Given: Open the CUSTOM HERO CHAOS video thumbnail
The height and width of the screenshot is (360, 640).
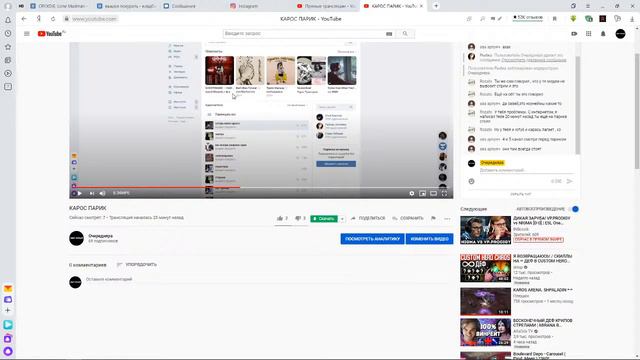Looking at the screenshot, I should 485,268.
